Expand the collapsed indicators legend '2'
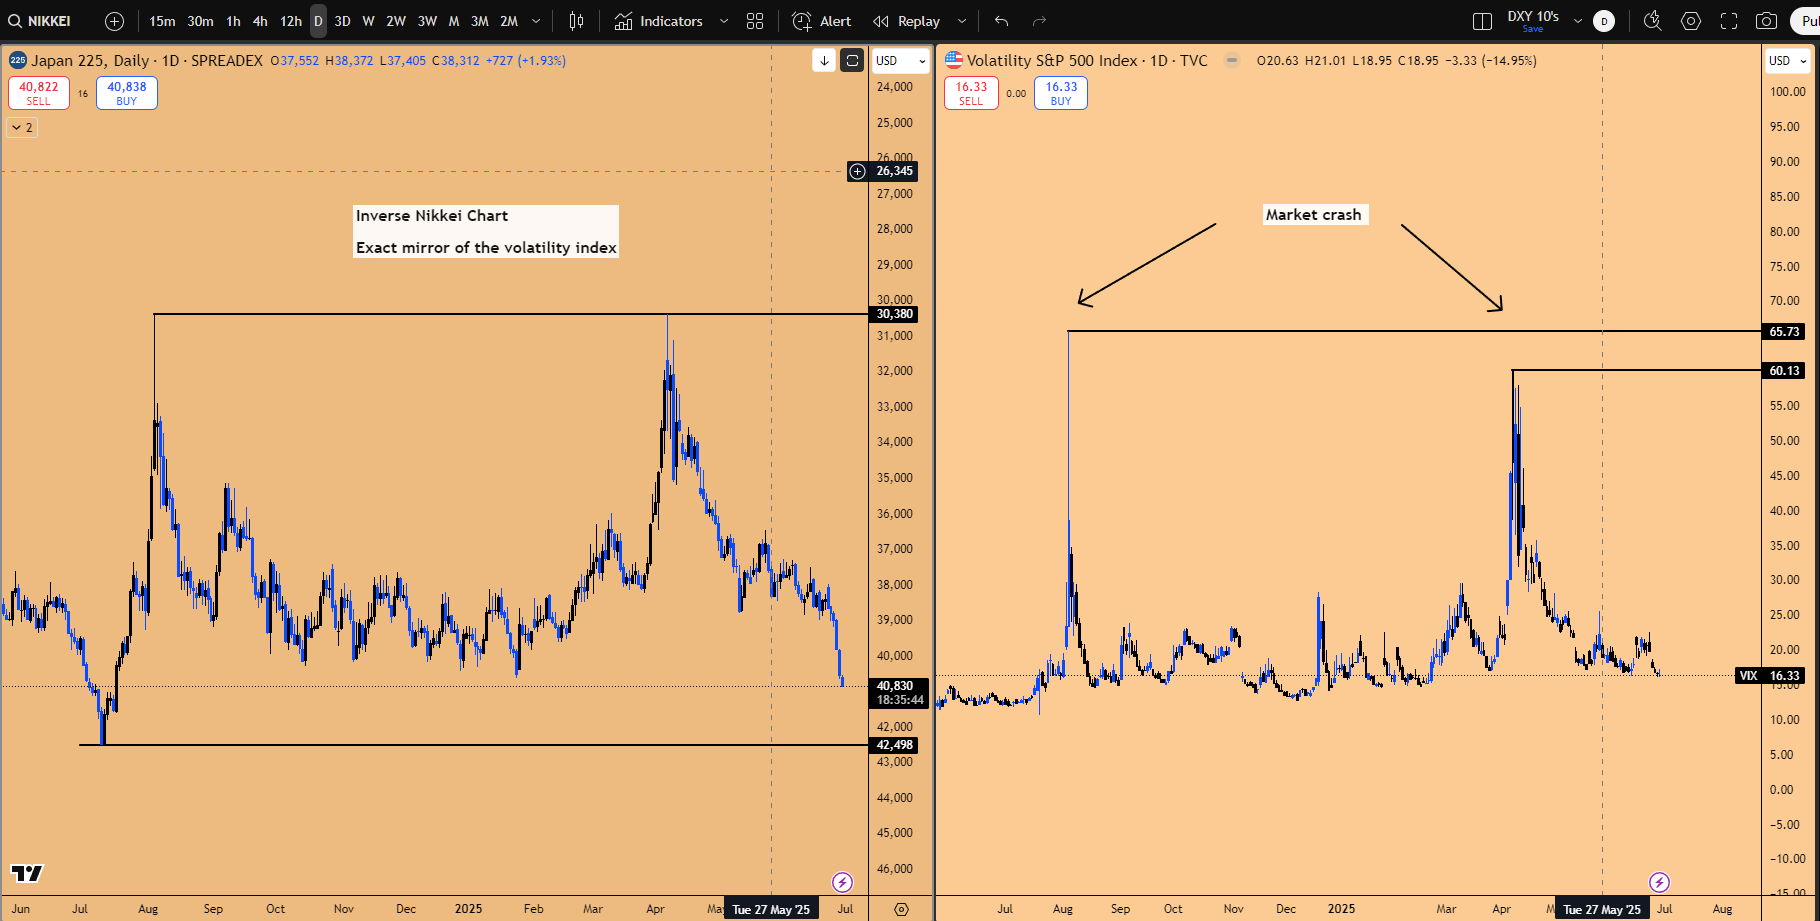The image size is (1820, 921). (22, 127)
